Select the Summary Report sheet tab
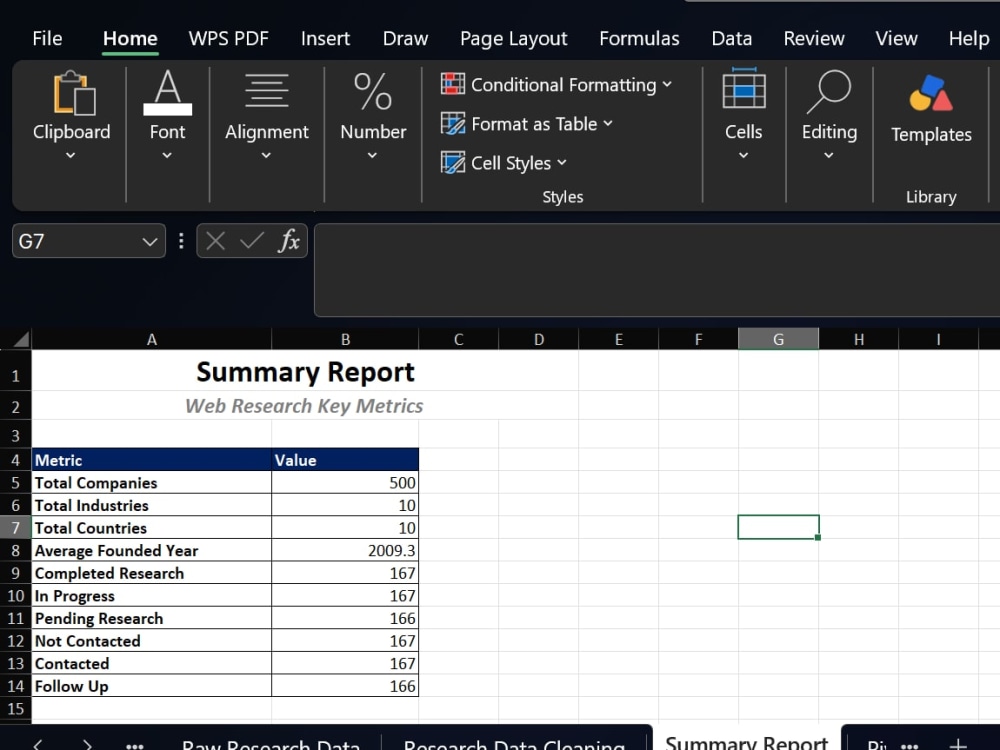The width and height of the screenshot is (1000, 750). pos(746,741)
